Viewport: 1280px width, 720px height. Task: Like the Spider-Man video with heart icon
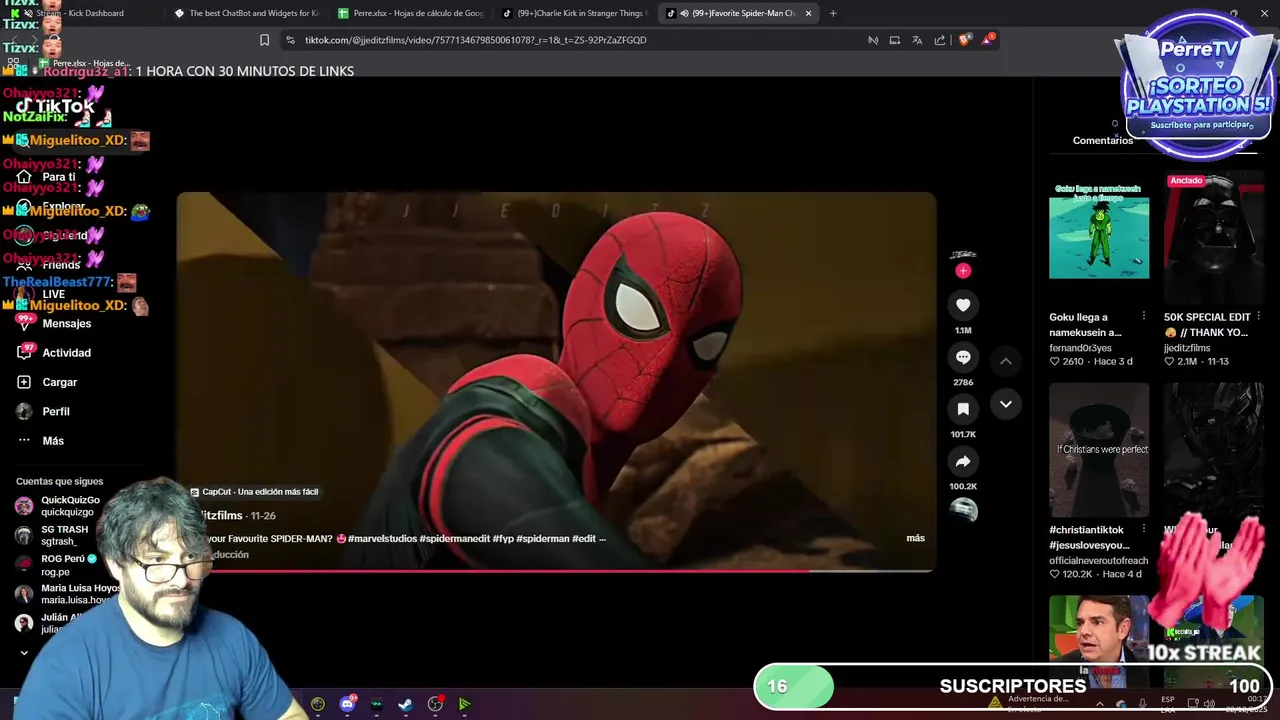point(963,305)
